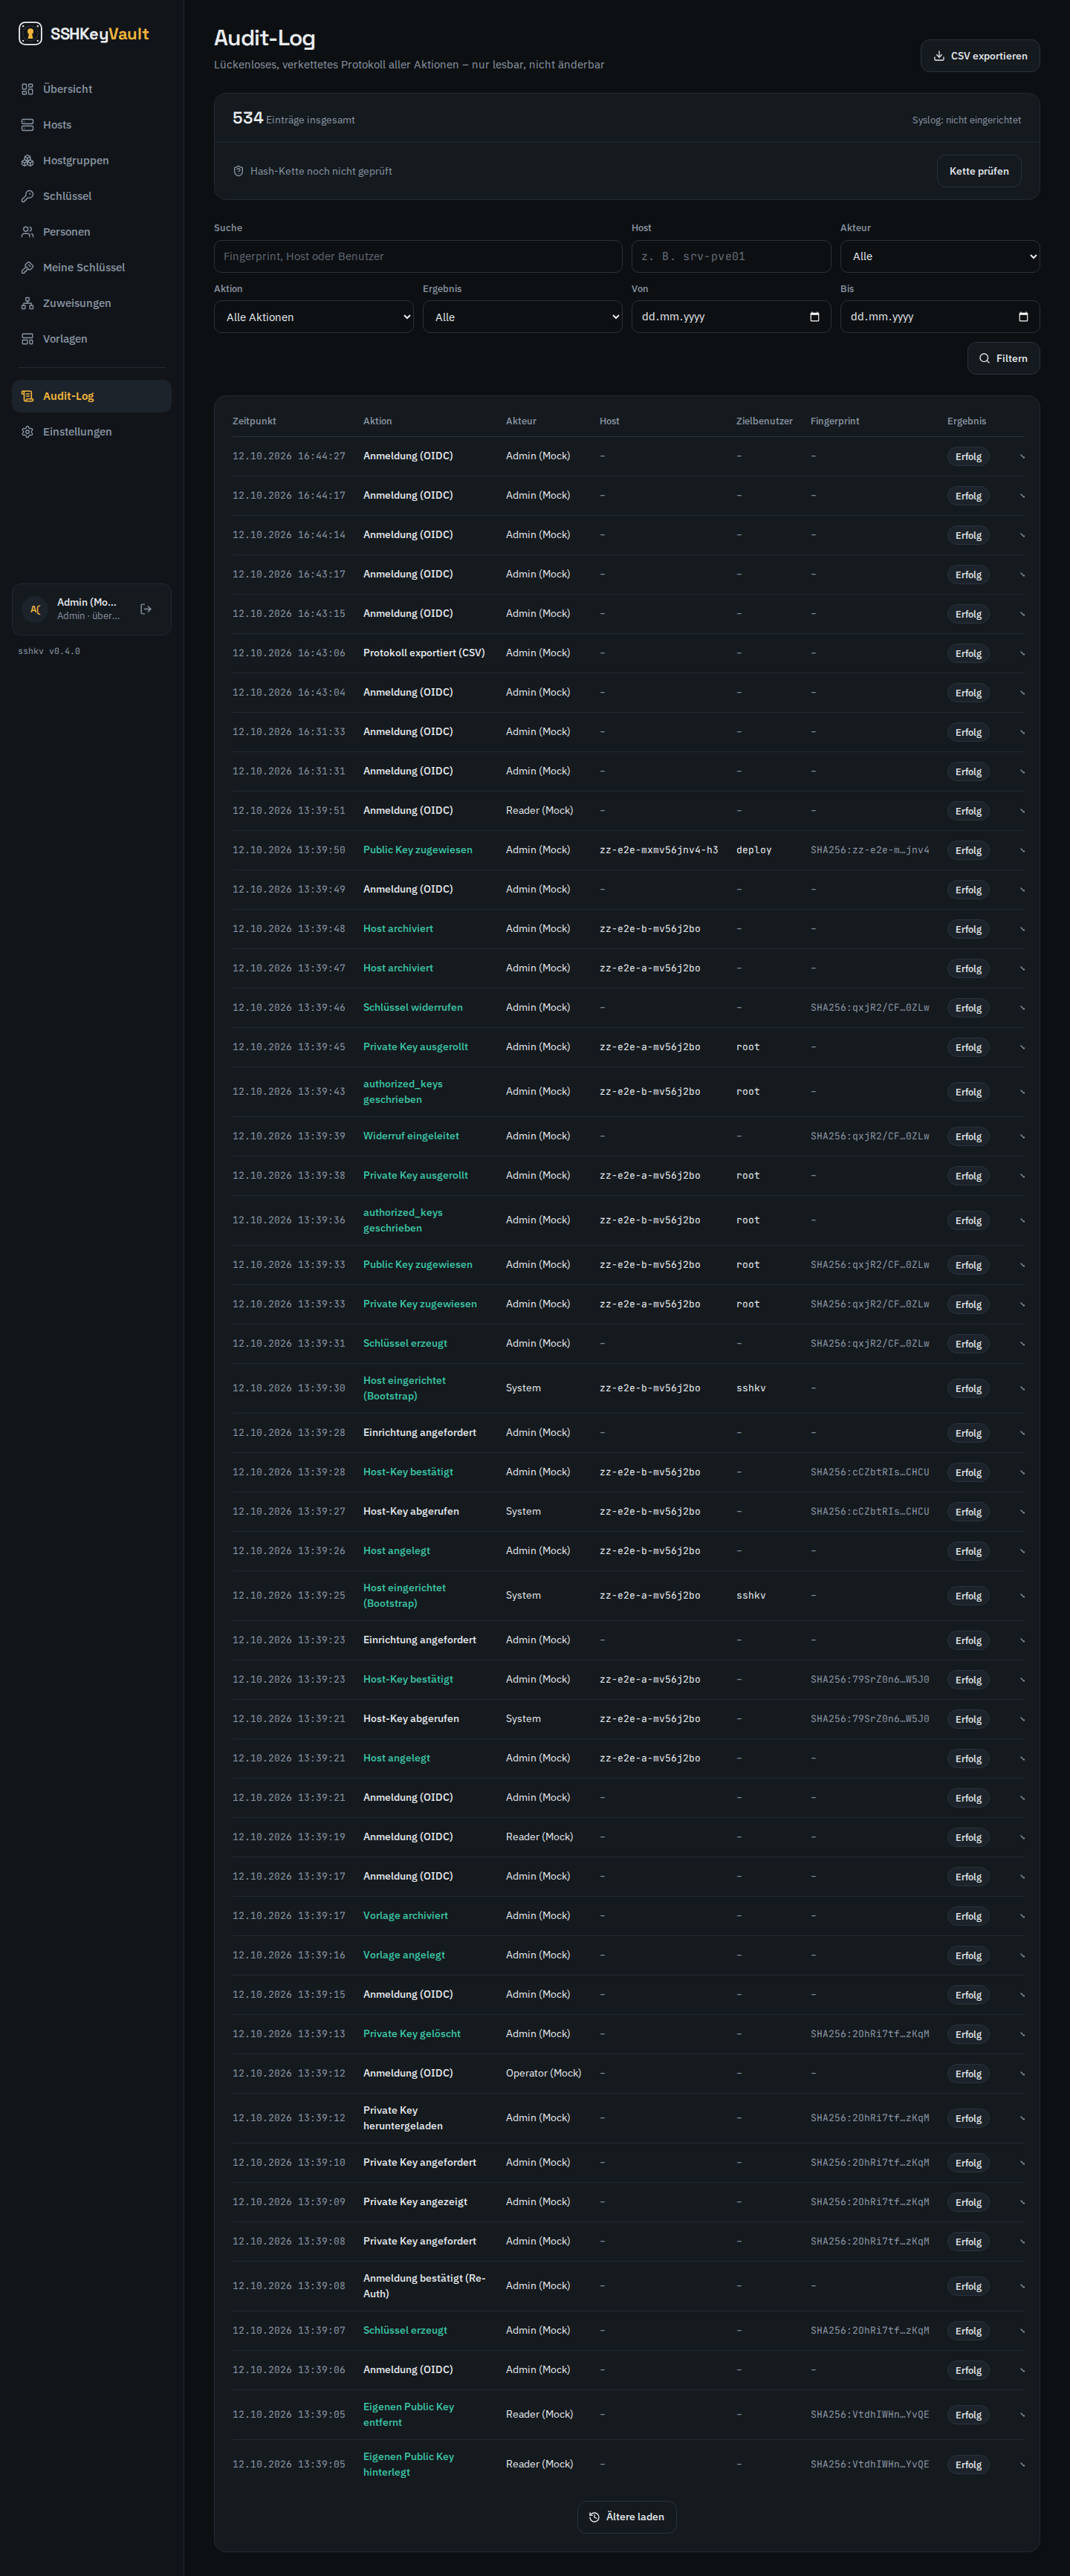Click the Fingerprint column header
Screen dimensions: 1070x2576
click(835, 421)
